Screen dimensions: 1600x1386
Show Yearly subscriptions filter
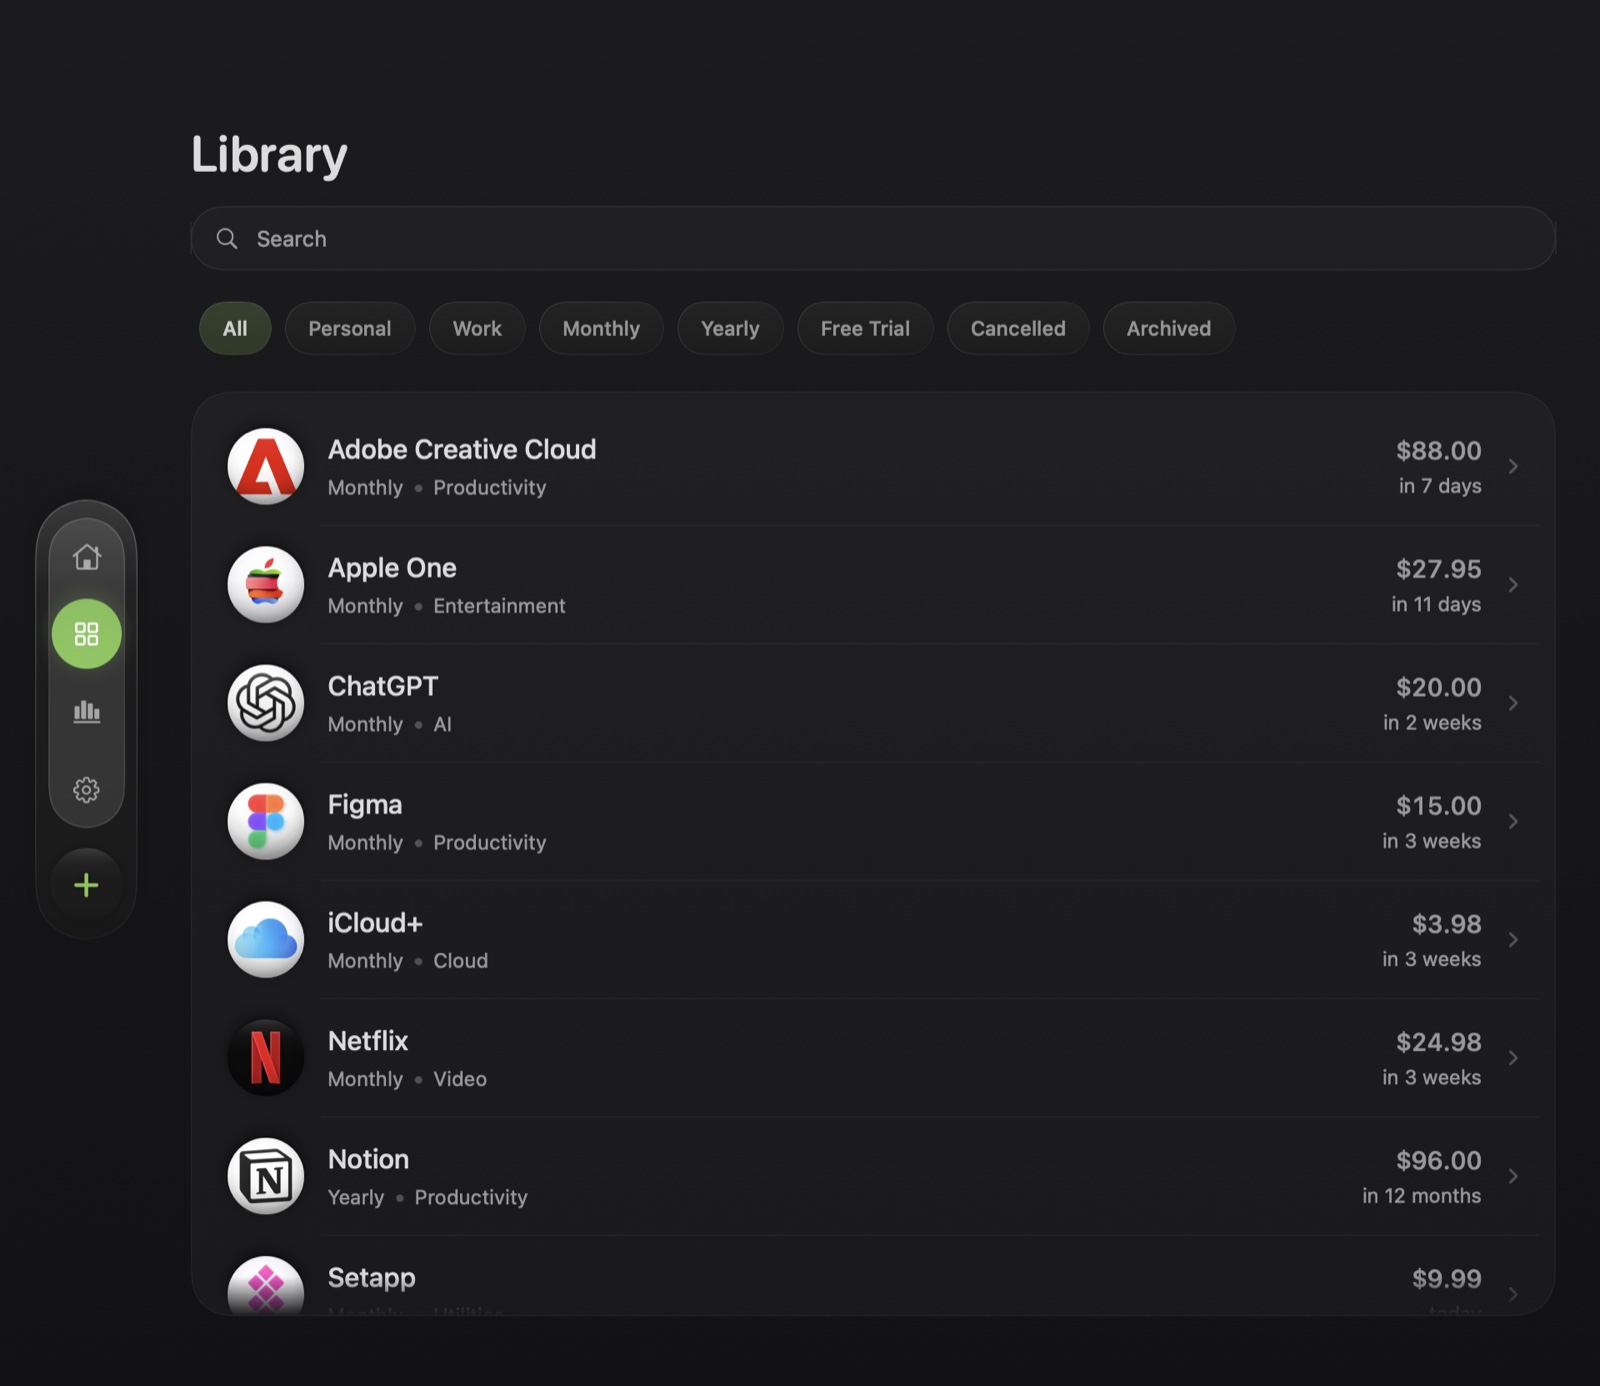click(730, 328)
